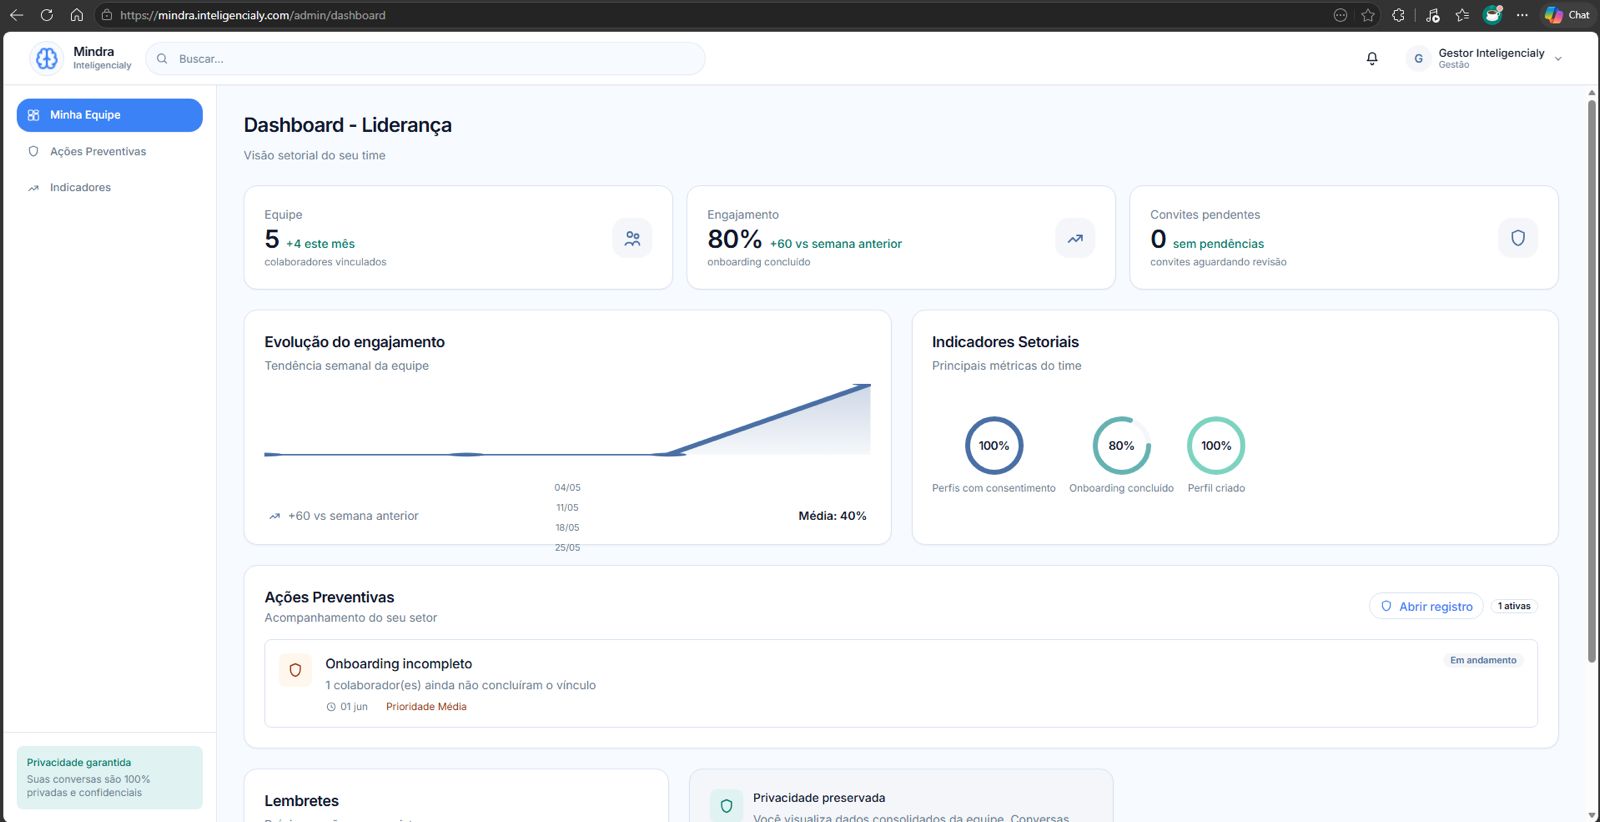This screenshot has height=822, width=1600.
Task: Click the address bar URL
Action: coord(253,15)
